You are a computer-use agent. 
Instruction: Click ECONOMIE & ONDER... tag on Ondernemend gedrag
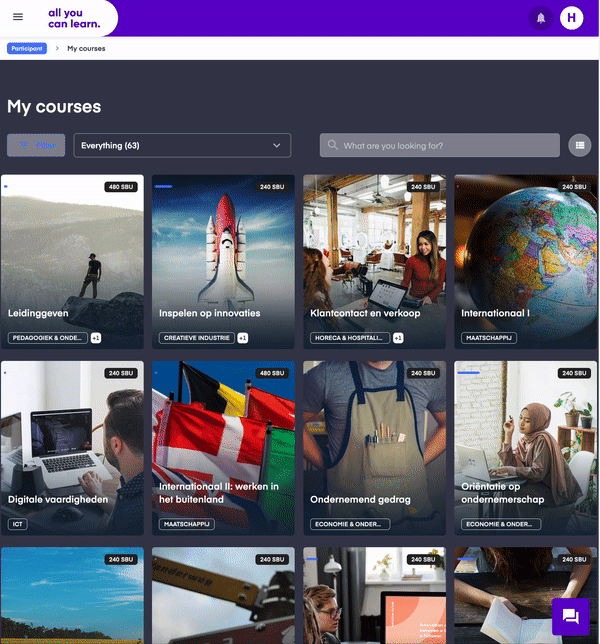click(350, 524)
